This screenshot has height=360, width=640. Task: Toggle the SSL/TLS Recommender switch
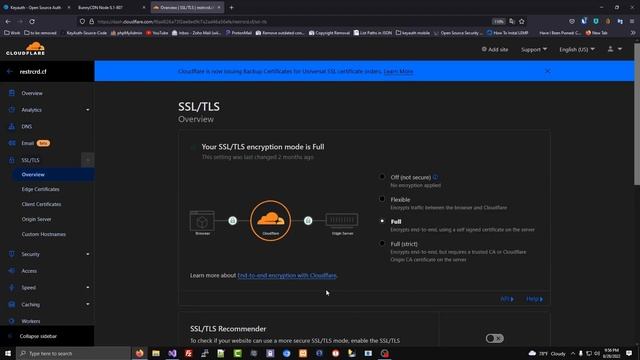click(495, 338)
